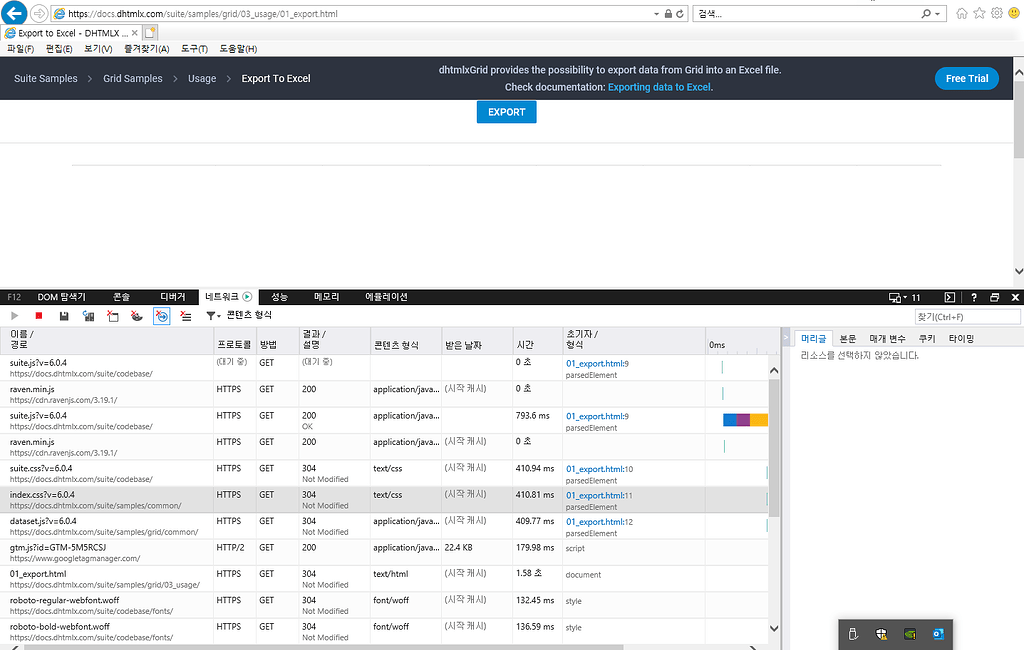Clear cookies for the domain icon
Viewport: 1024px width, 650px height.
pos(136,316)
